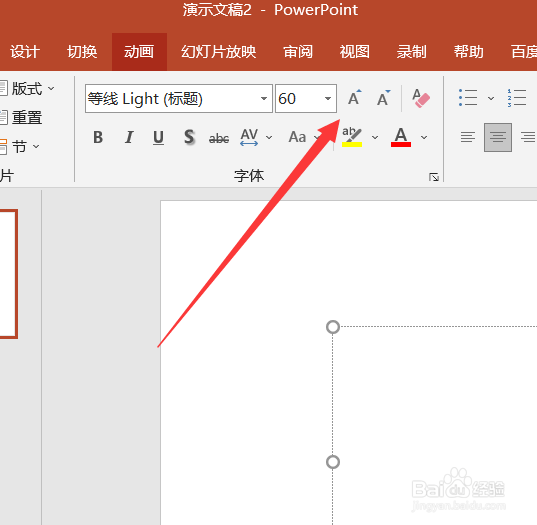Align text right
The image size is (537, 525).
point(528,137)
